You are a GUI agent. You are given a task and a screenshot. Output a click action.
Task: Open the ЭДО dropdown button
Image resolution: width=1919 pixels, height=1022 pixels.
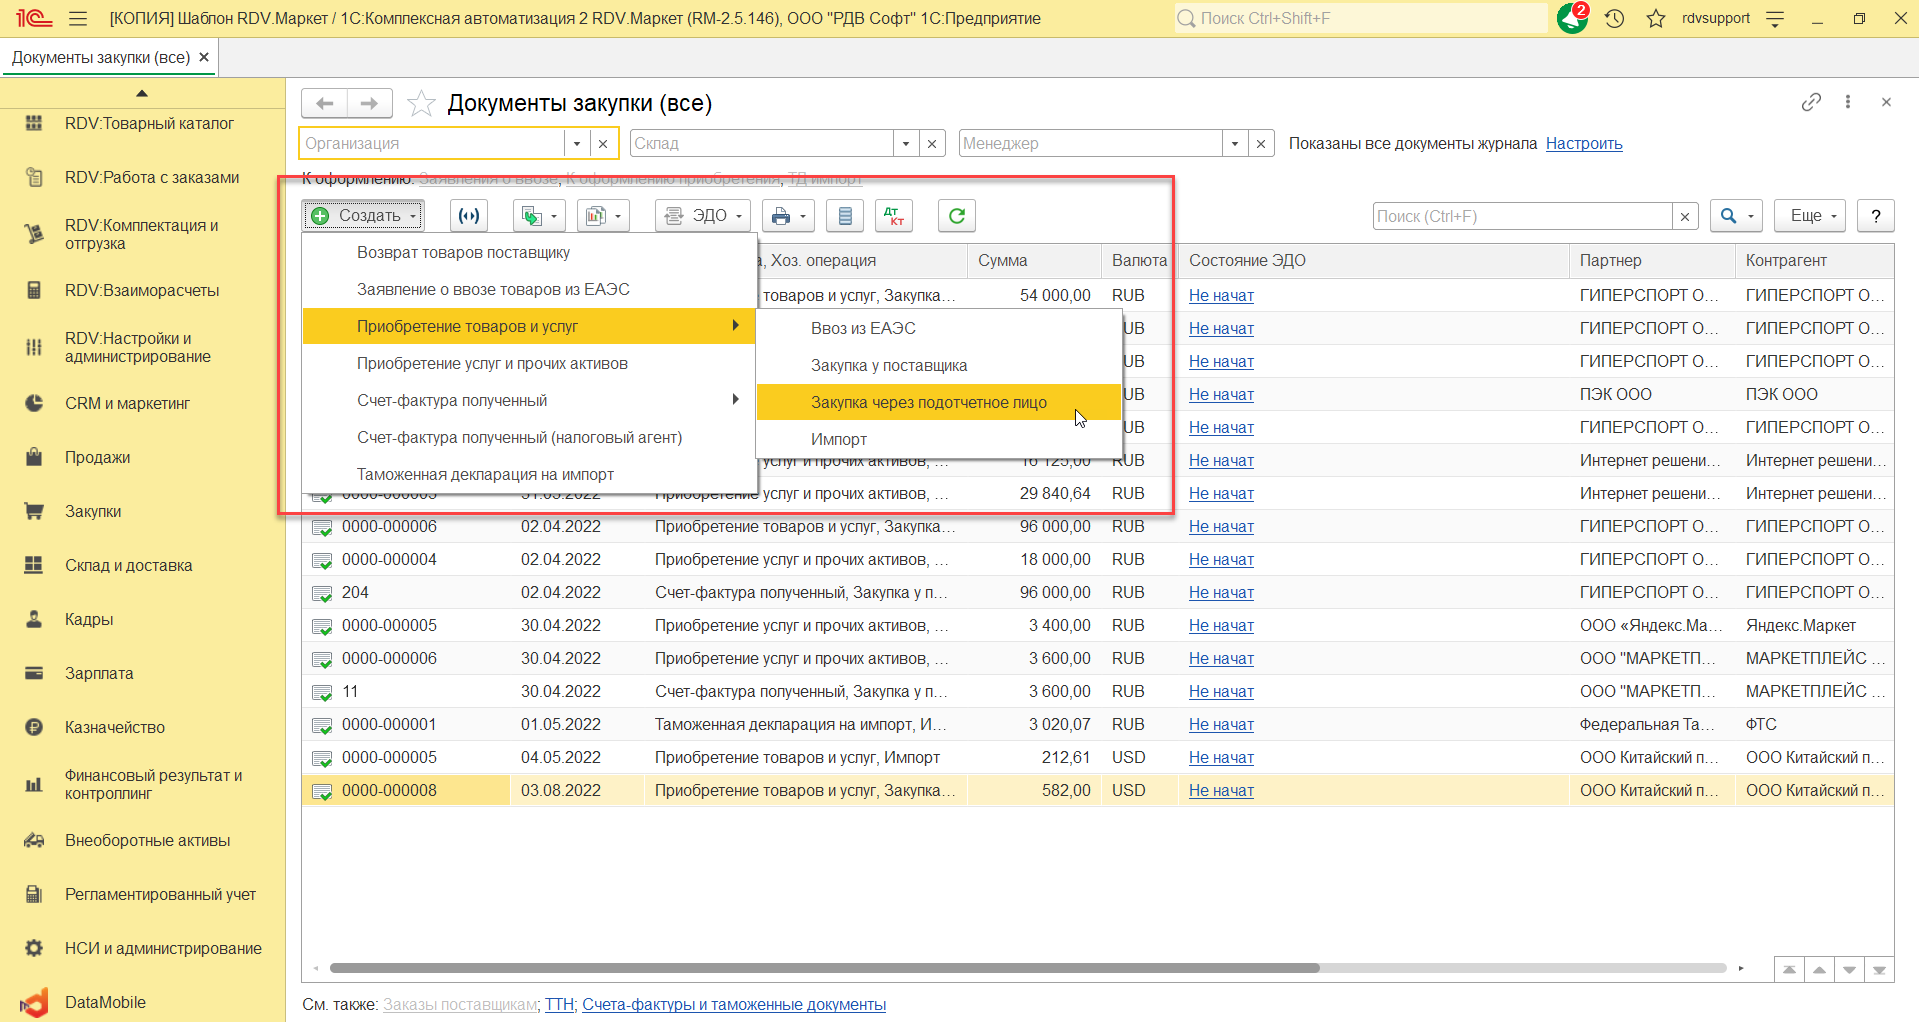coord(703,216)
